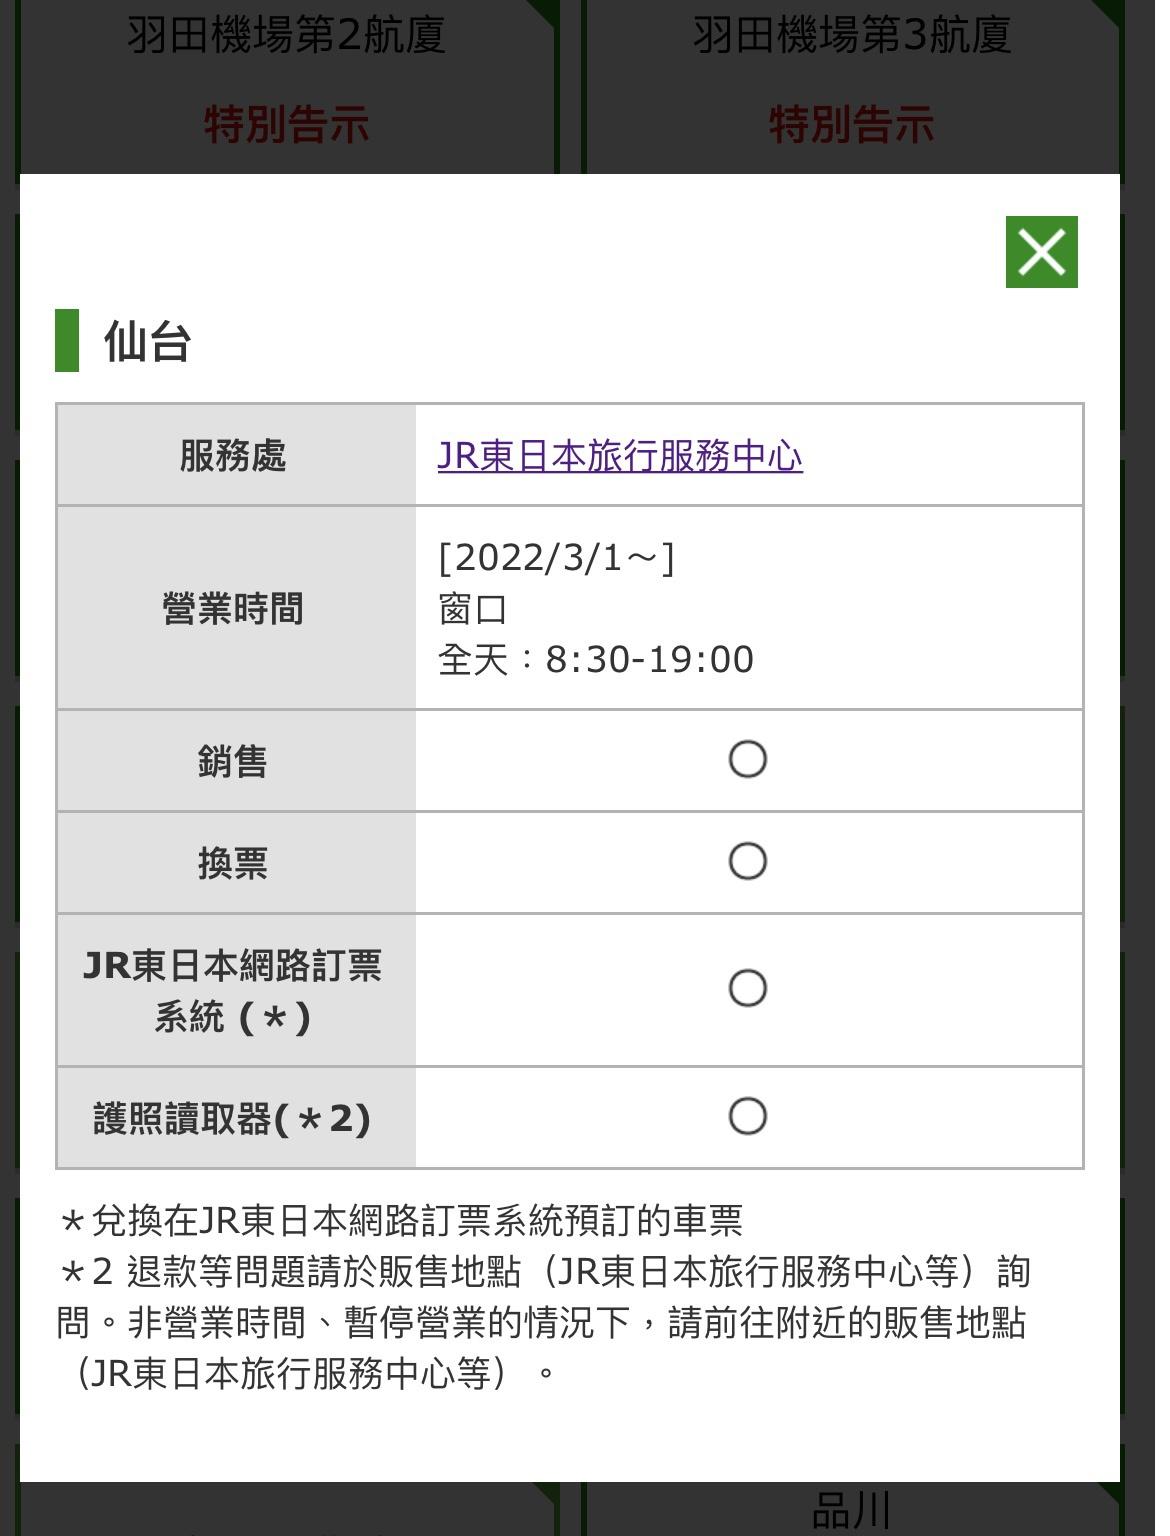Click the 營業時間 row label
Screen dimensions: 1170x1536
[x=233, y=608]
